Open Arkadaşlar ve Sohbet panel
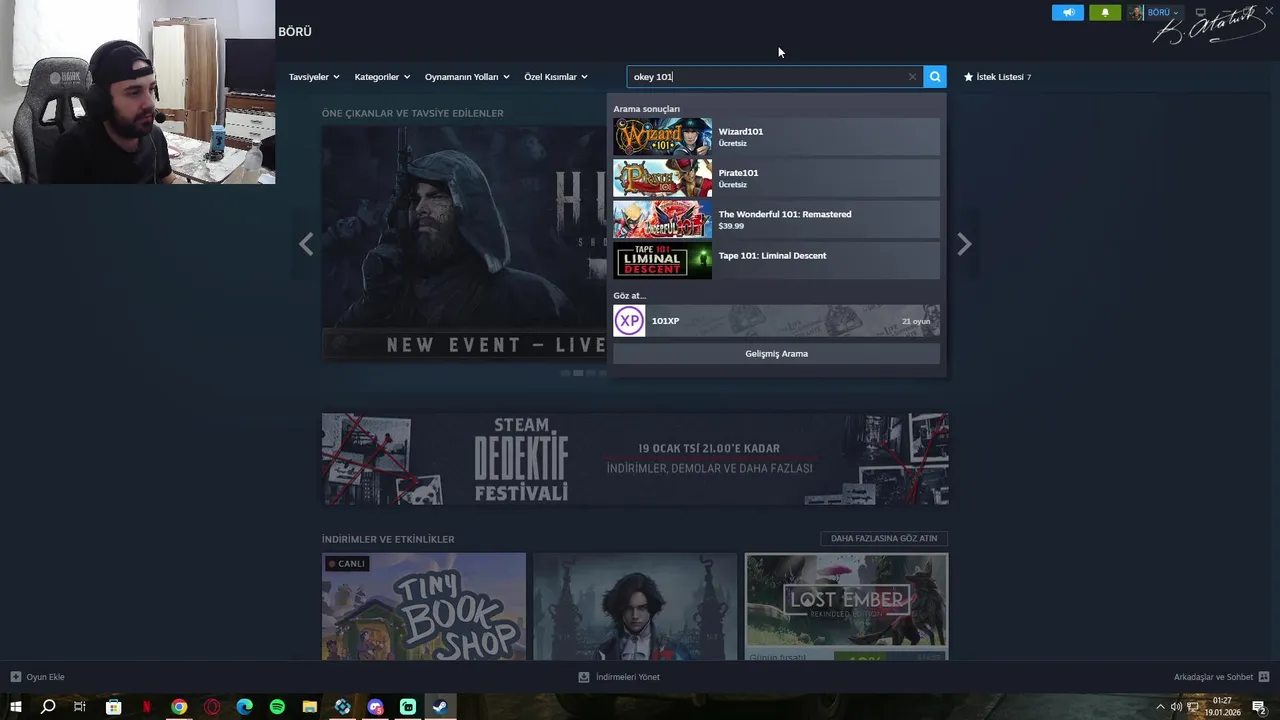 coord(1221,677)
